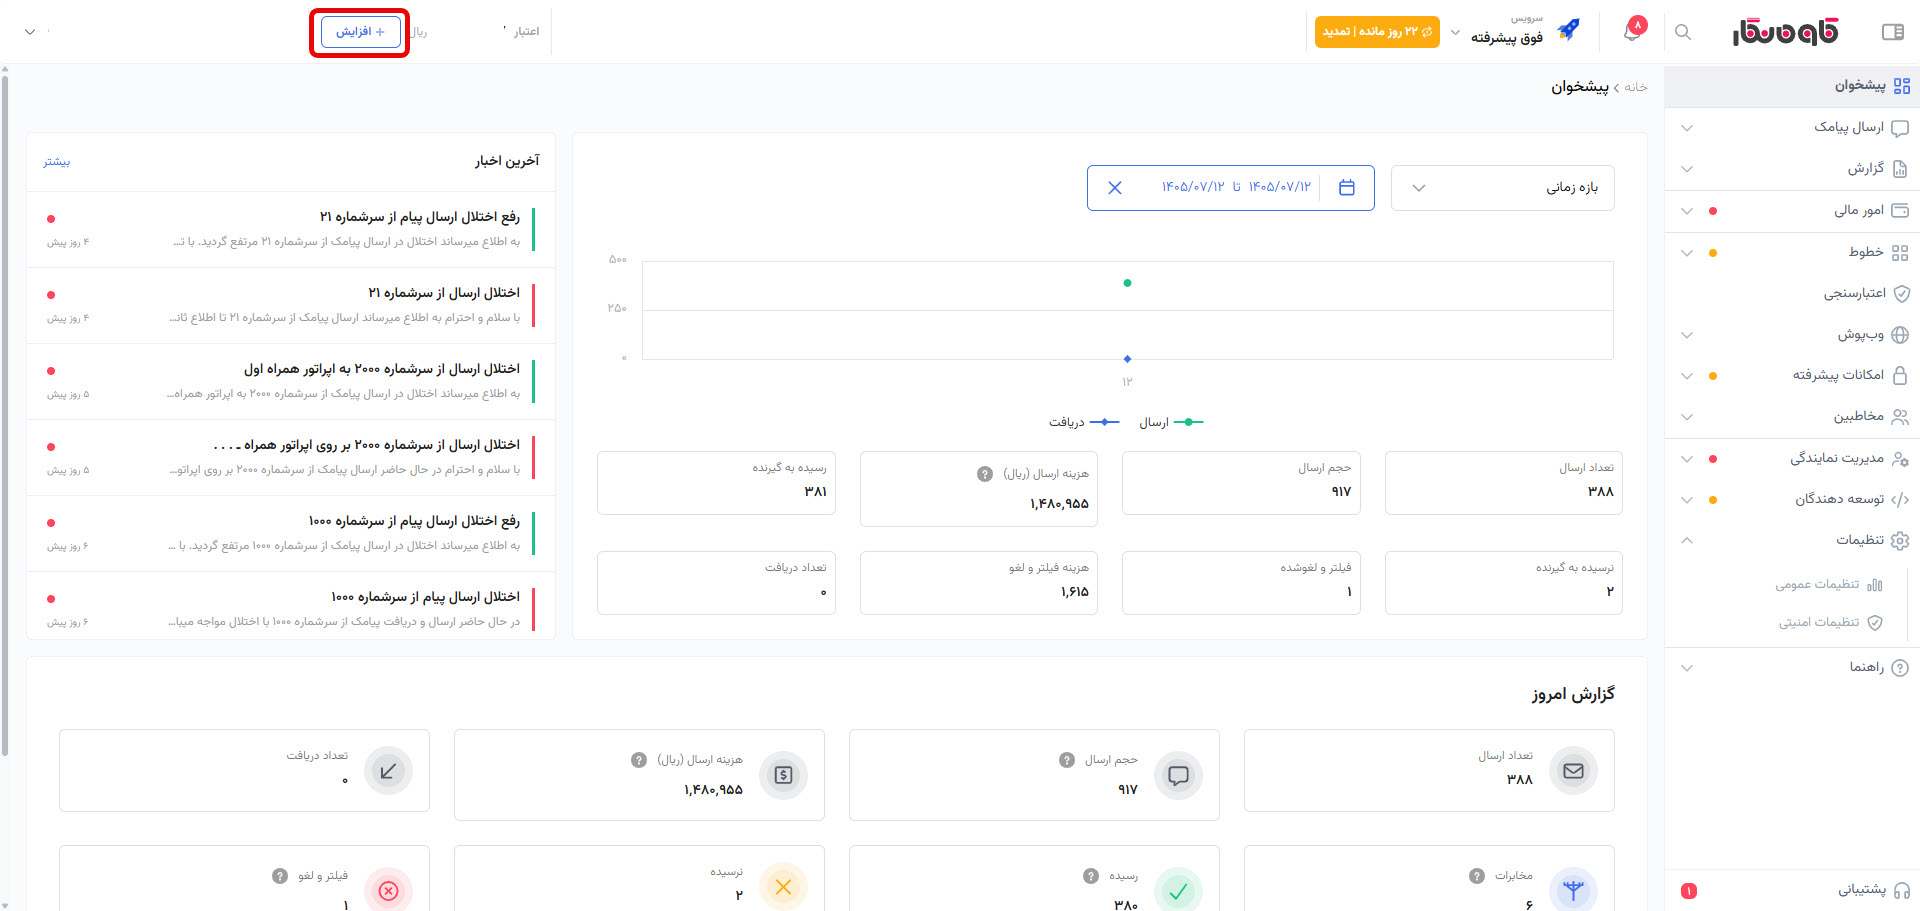Toggle دریافت series in chart legend
Screen dimensions: 1920x911
pyautogui.click(x=1084, y=422)
